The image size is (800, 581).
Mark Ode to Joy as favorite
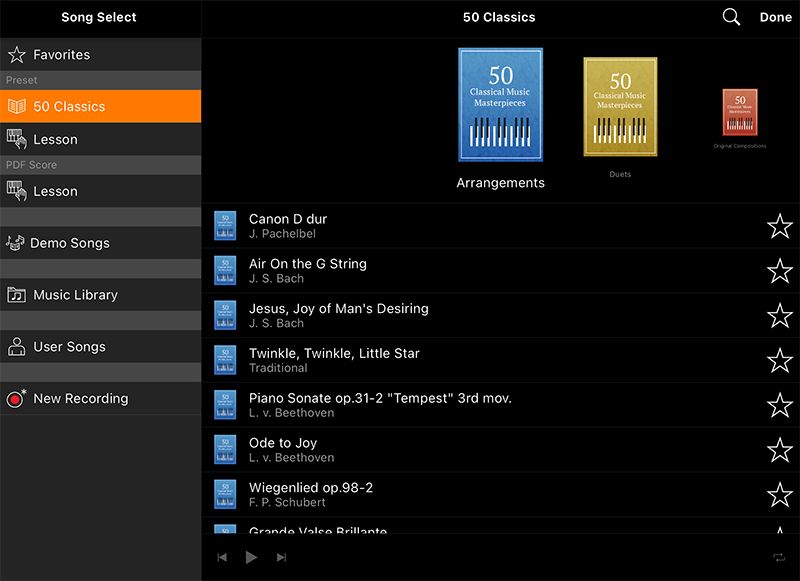click(x=779, y=449)
